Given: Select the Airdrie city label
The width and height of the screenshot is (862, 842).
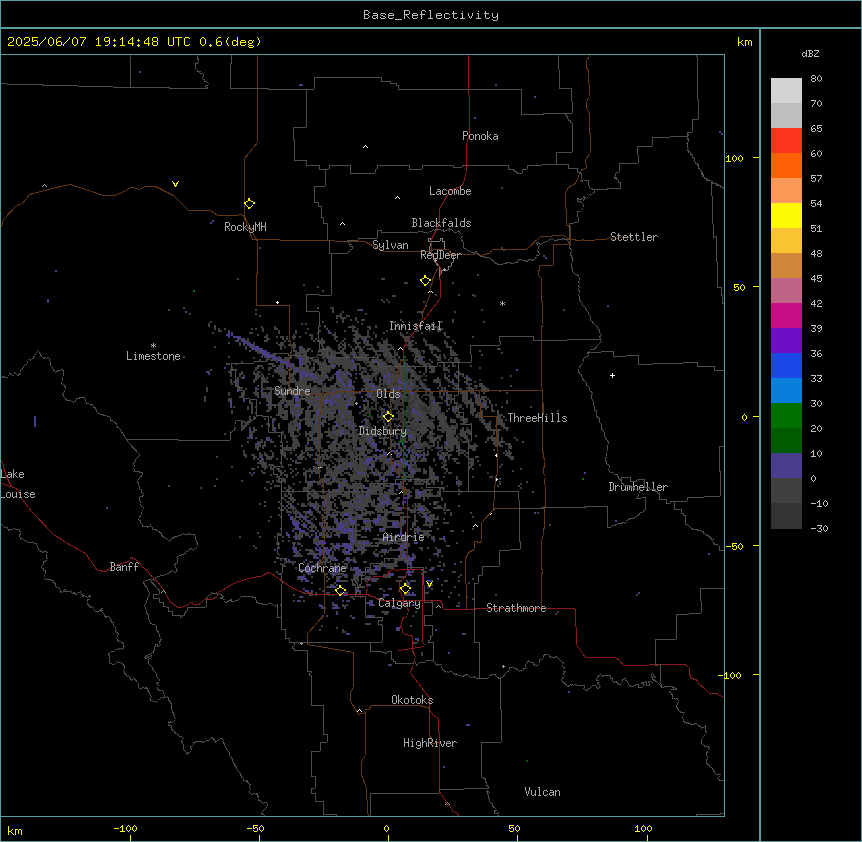Looking at the screenshot, I should (404, 538).
